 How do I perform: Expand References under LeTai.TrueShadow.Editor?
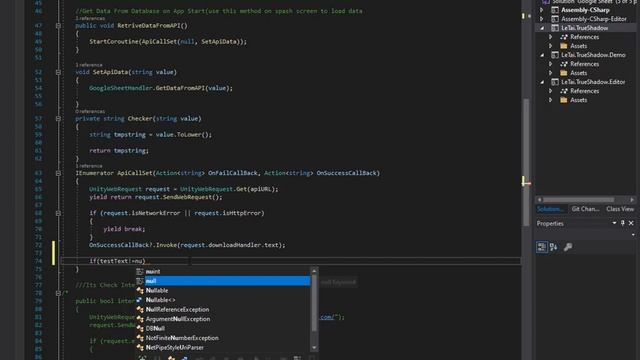point(551,91)
